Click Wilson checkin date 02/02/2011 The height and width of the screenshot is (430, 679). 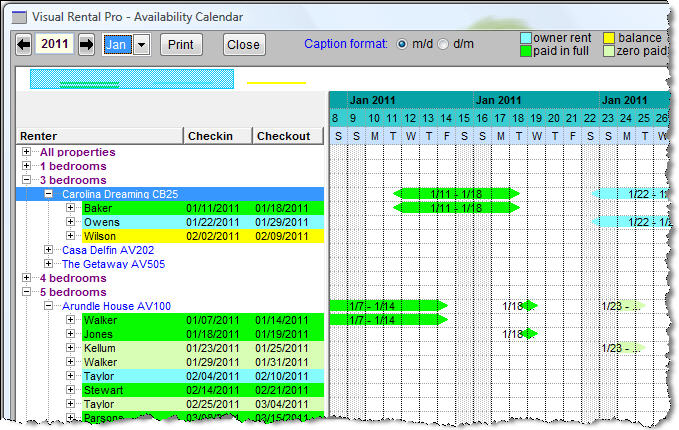point(213,236)
